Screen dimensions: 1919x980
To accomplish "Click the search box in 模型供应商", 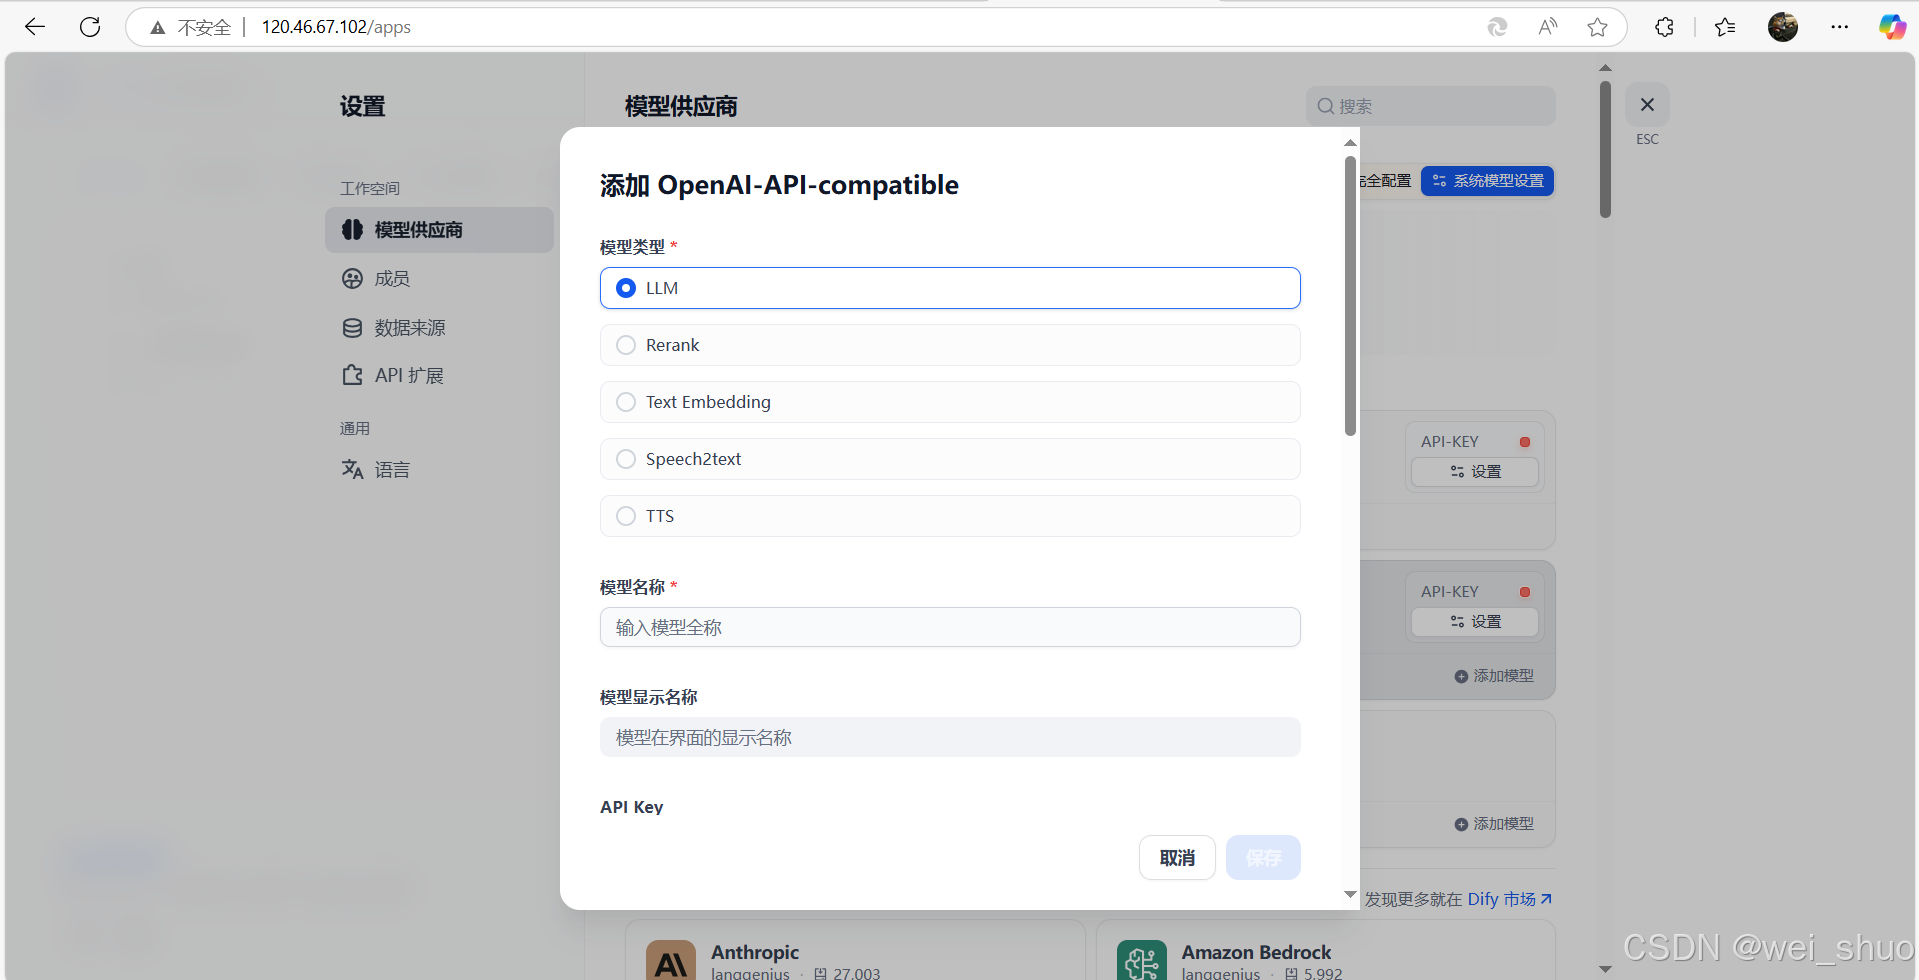I will coord(1430,106).
